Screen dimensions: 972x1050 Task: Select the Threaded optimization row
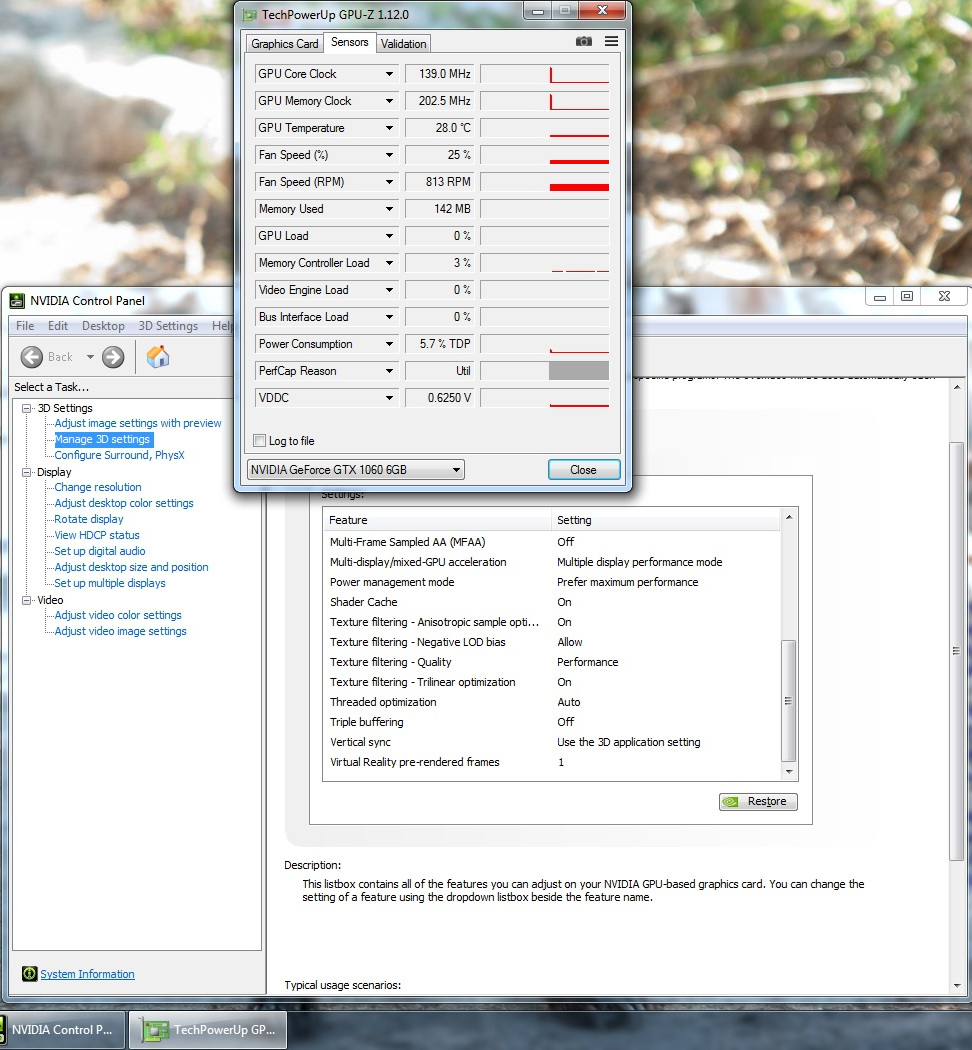[552, 702]
